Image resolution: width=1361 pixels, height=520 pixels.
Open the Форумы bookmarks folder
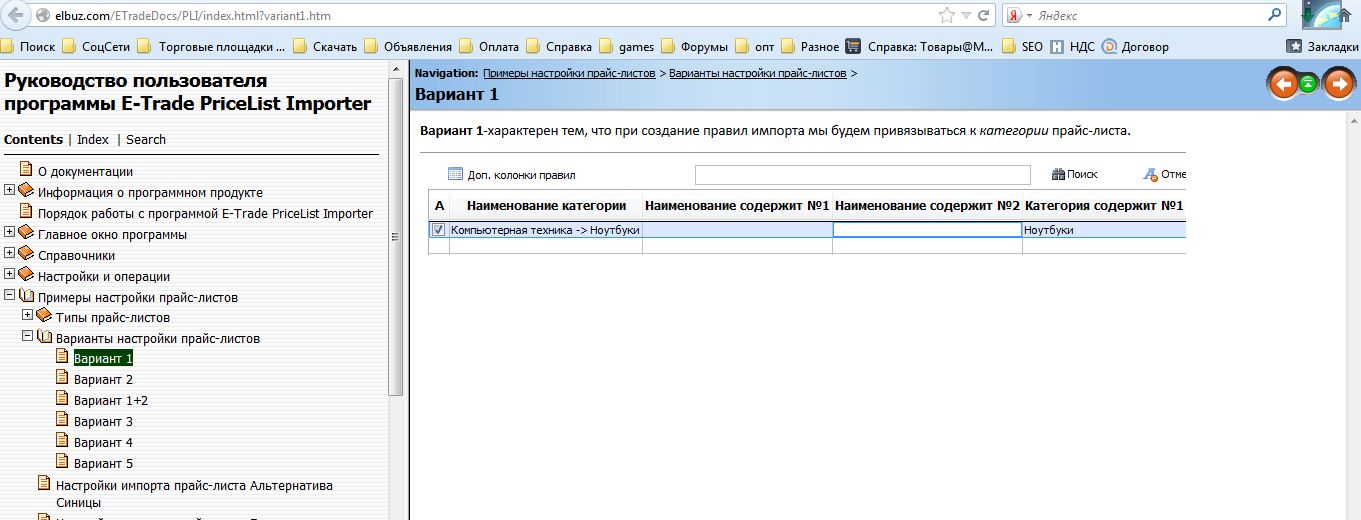[695, 46]
